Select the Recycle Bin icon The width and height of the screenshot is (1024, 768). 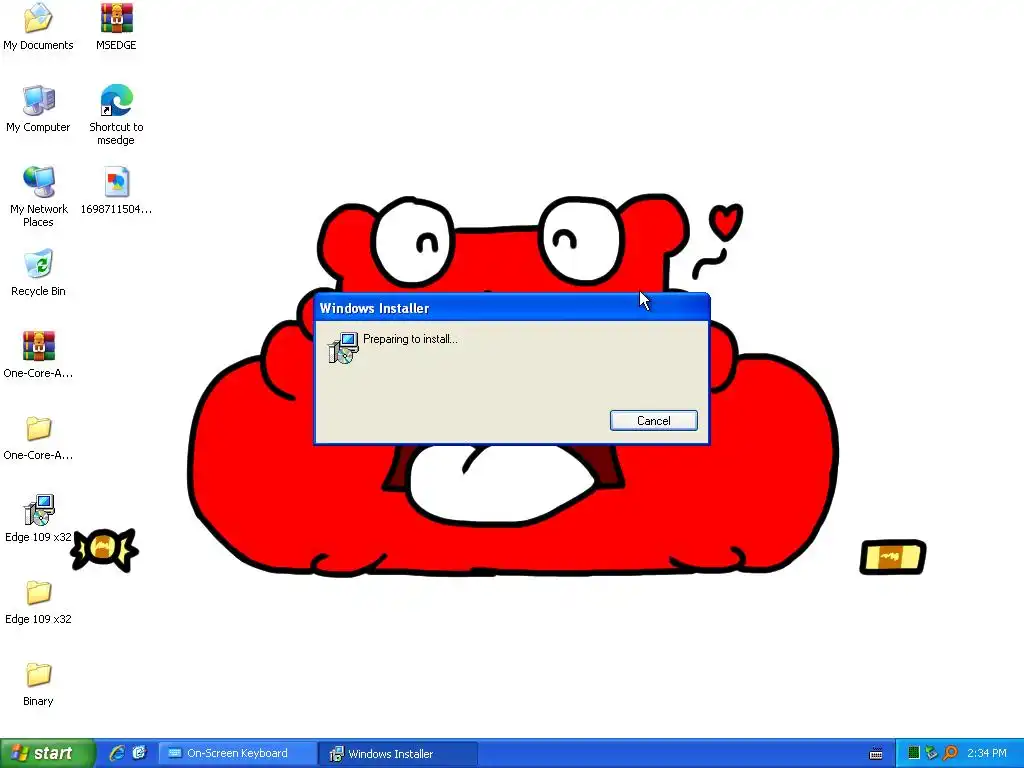38,264
